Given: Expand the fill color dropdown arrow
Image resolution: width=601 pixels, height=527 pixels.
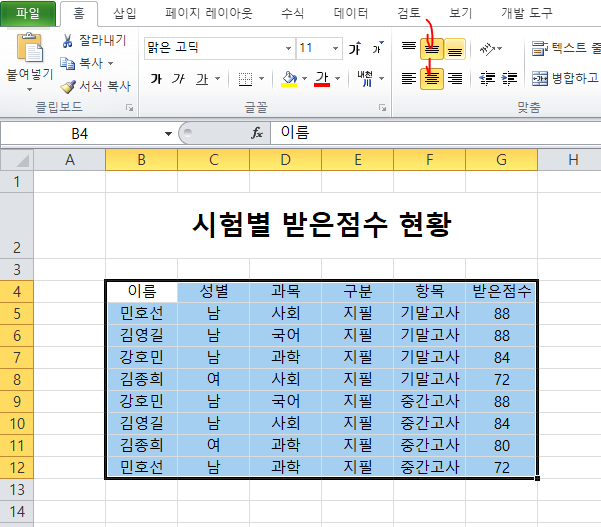Looking at the screenshot, I should coord(304,79).
